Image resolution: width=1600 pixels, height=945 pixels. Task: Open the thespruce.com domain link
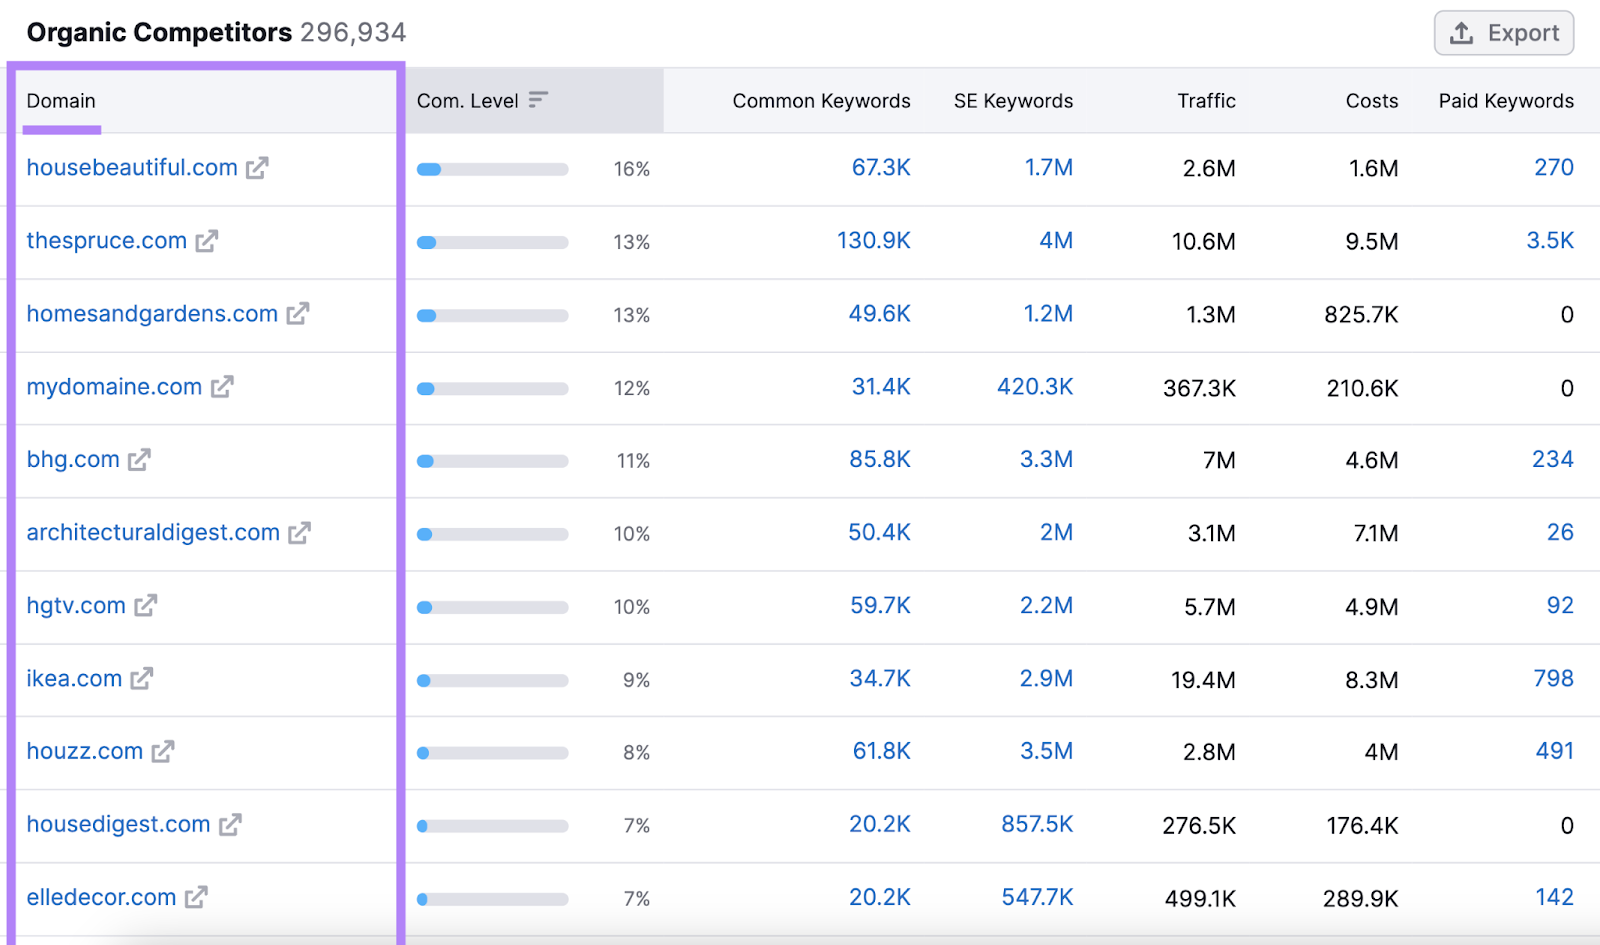pos(106,241)
